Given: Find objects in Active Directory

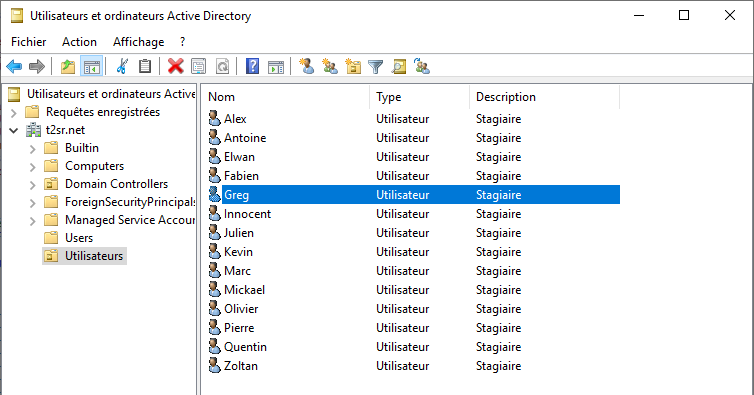Looking at the screenshot, I should coord(399,66).
